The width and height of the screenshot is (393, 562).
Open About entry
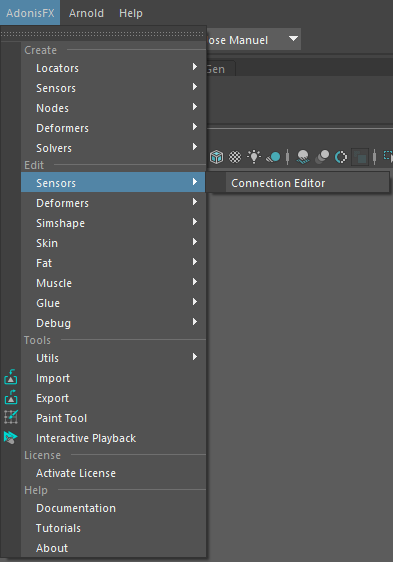113,548
